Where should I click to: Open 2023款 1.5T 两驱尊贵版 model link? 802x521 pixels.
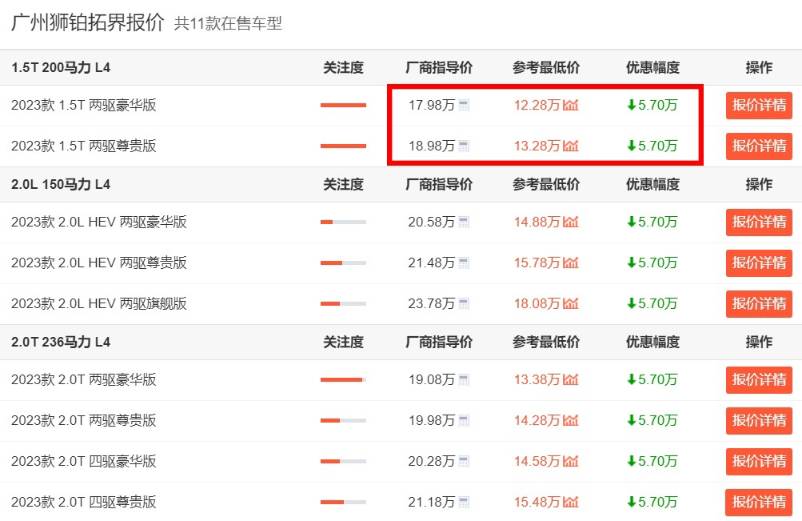(84, 146)
